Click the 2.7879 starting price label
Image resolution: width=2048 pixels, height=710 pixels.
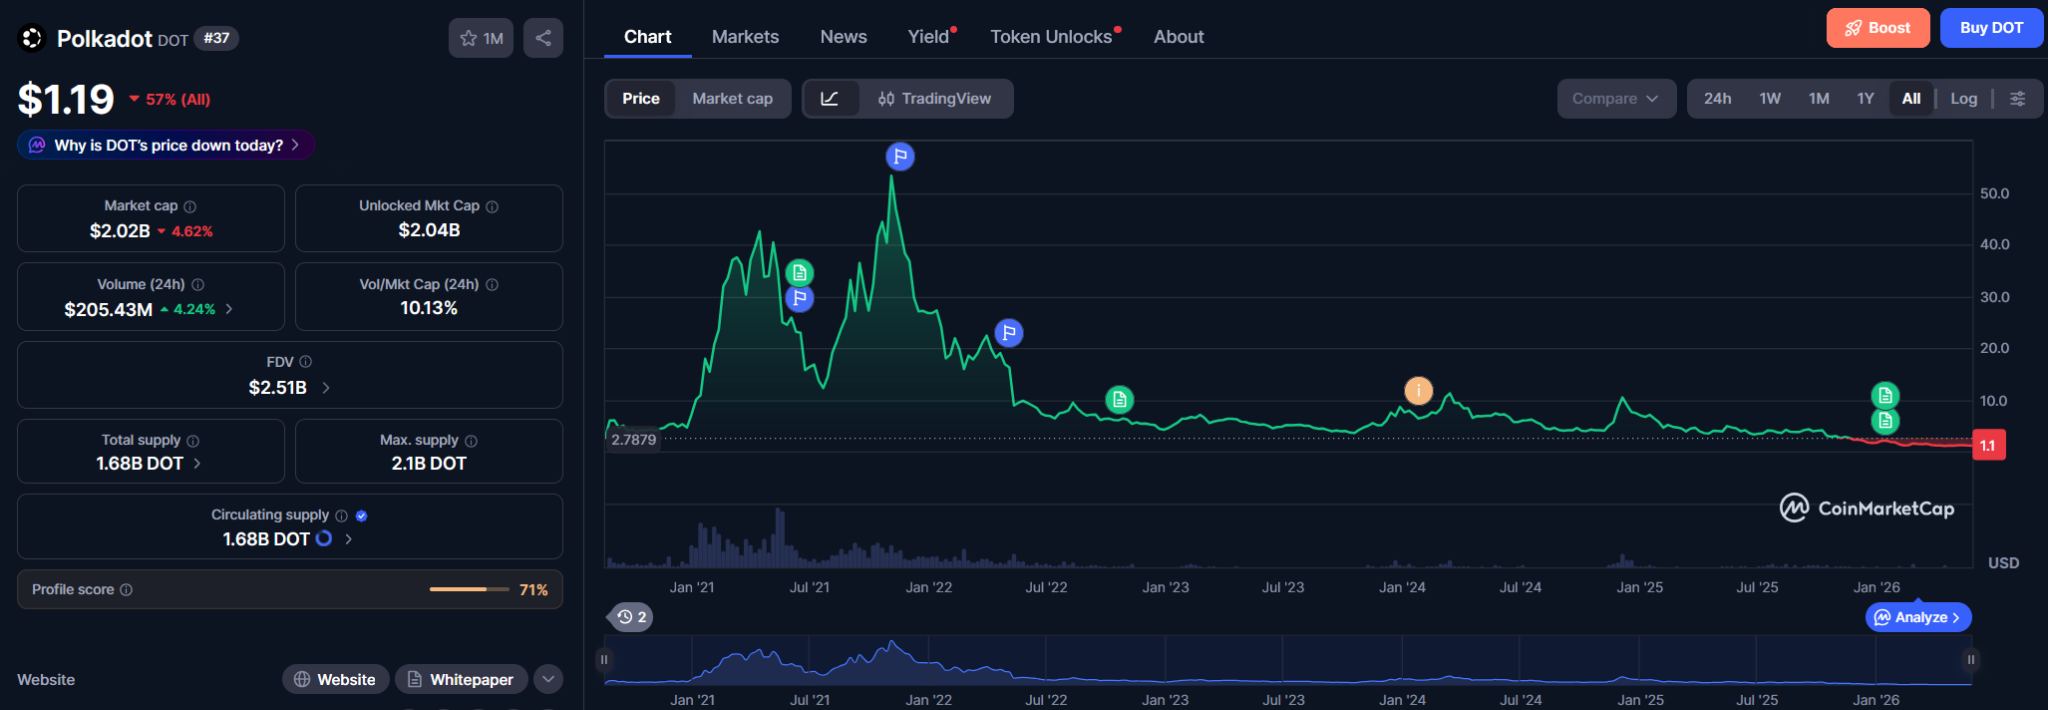tap(633, 440)
